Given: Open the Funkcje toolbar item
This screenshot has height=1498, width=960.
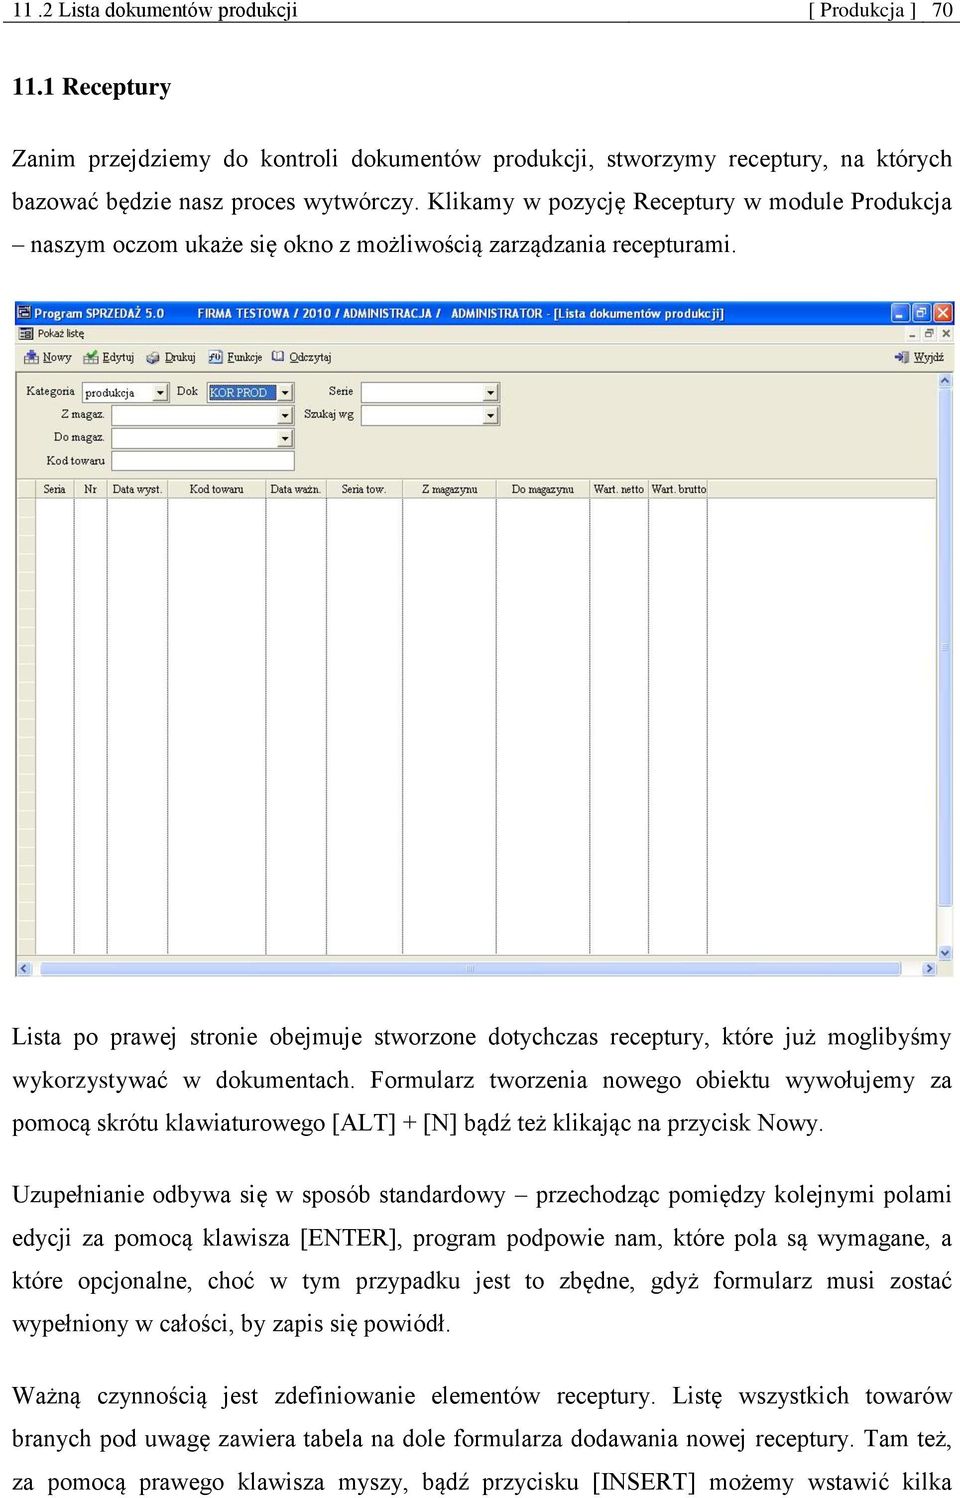Looking at the screenshot, I should point(235,357).
